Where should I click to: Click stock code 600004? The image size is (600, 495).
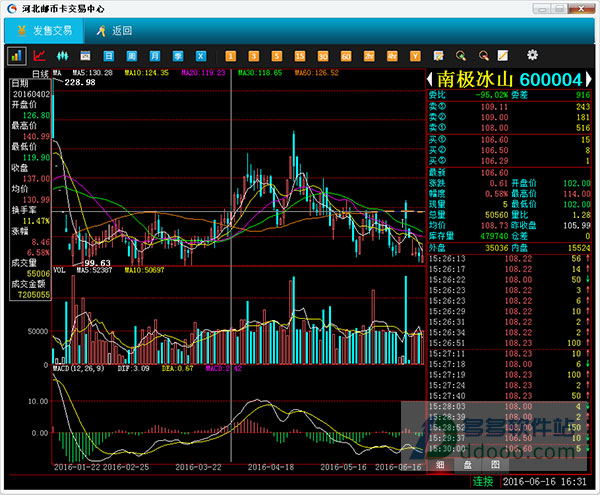(551, 80)
